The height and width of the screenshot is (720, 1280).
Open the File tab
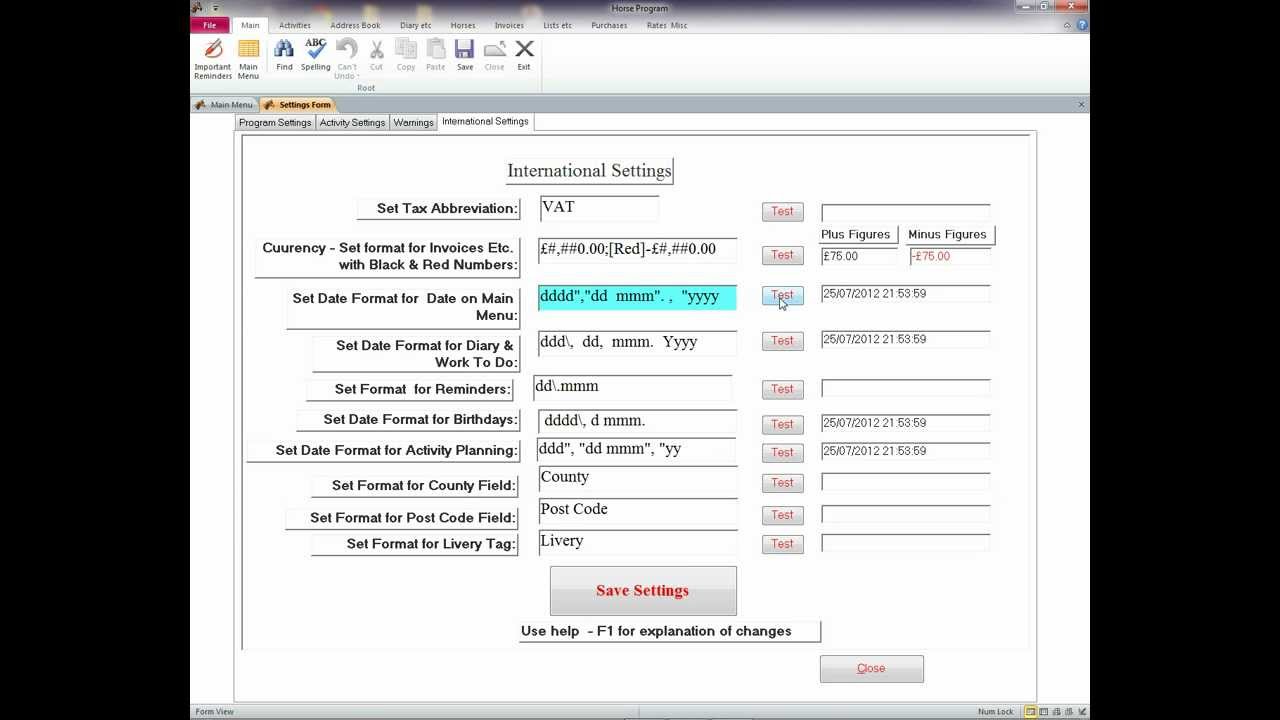(x=210, y=25)
